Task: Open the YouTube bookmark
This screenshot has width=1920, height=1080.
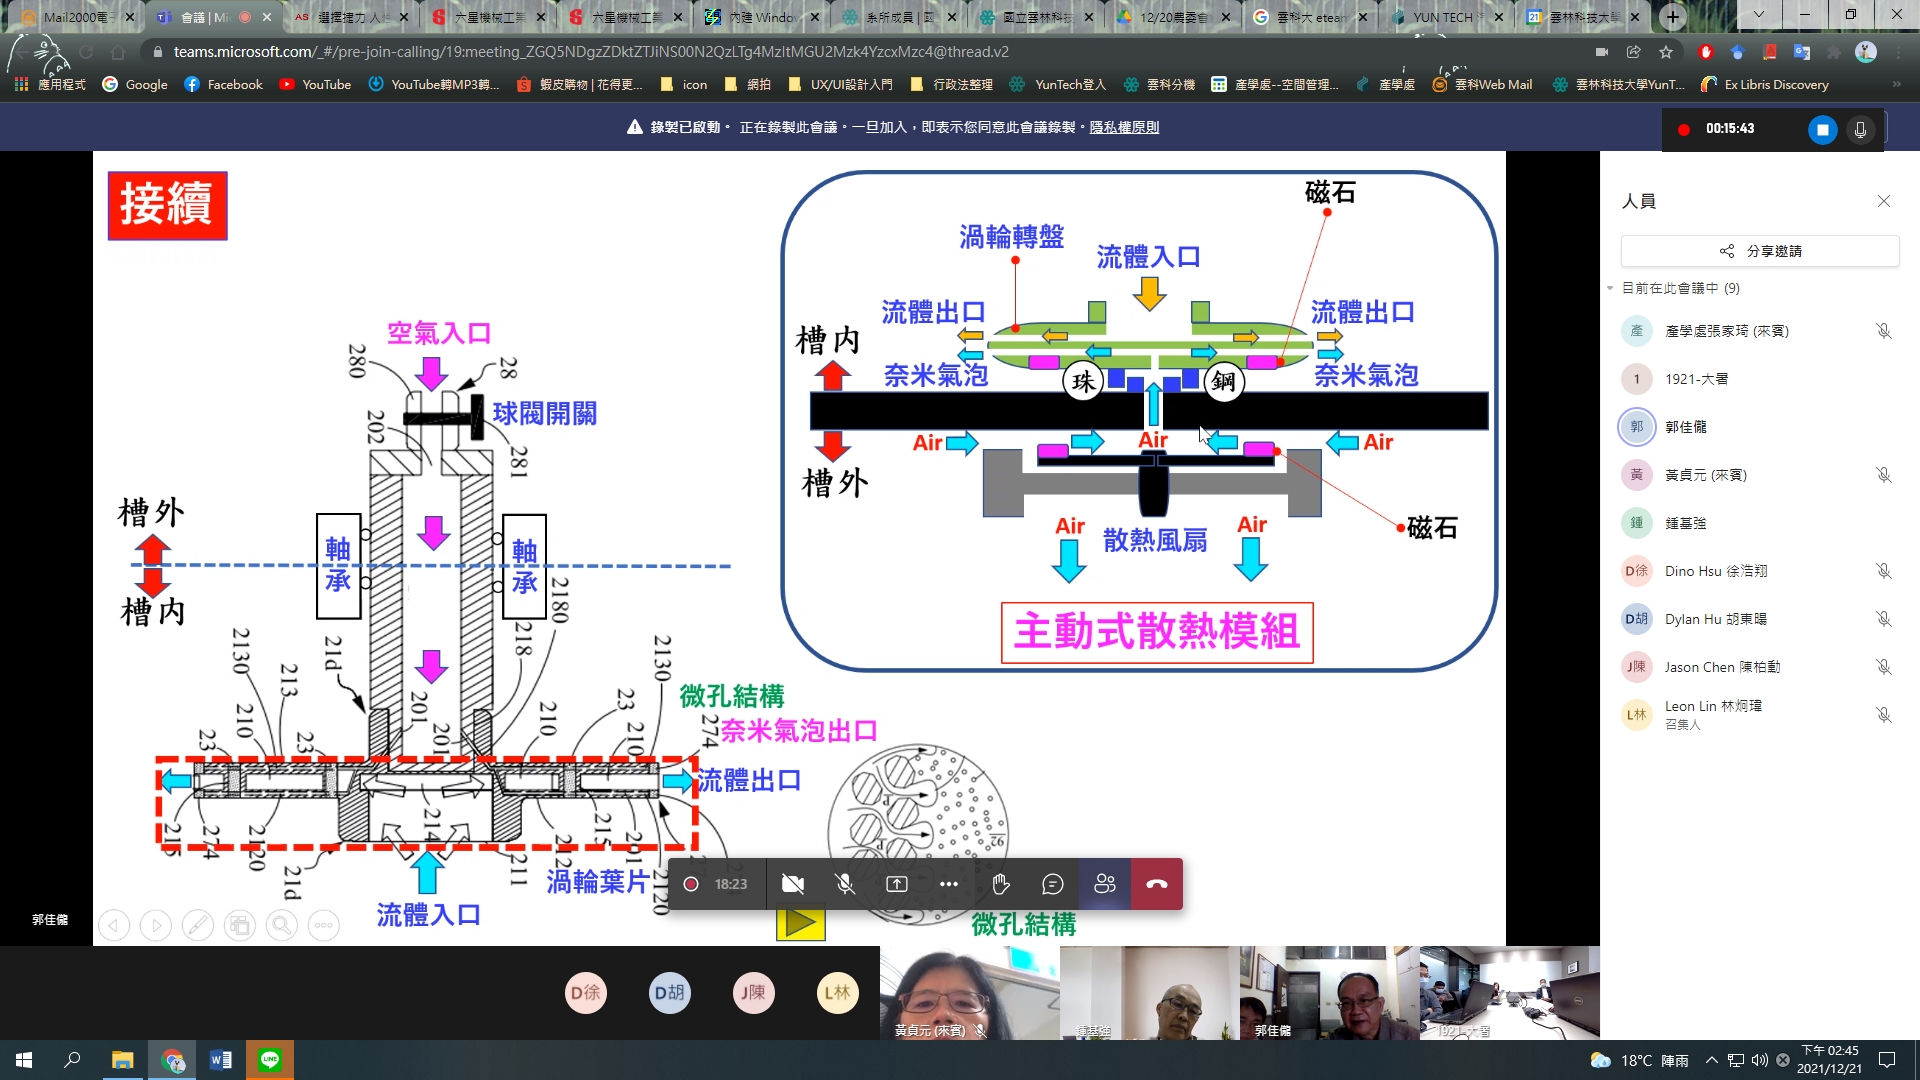Action: pyautogui.click(x=315, y=85)
